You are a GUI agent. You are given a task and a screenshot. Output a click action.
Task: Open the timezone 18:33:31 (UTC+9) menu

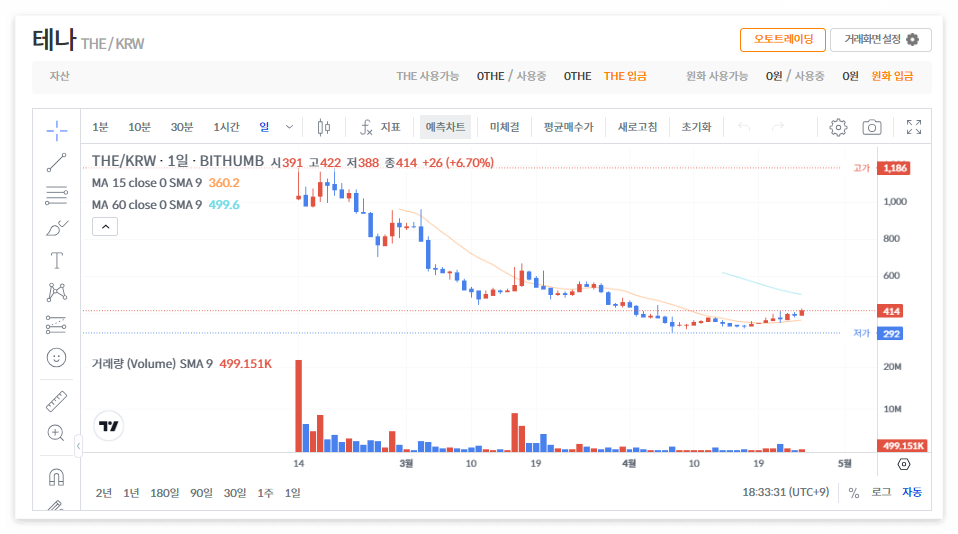click(786, 492)
